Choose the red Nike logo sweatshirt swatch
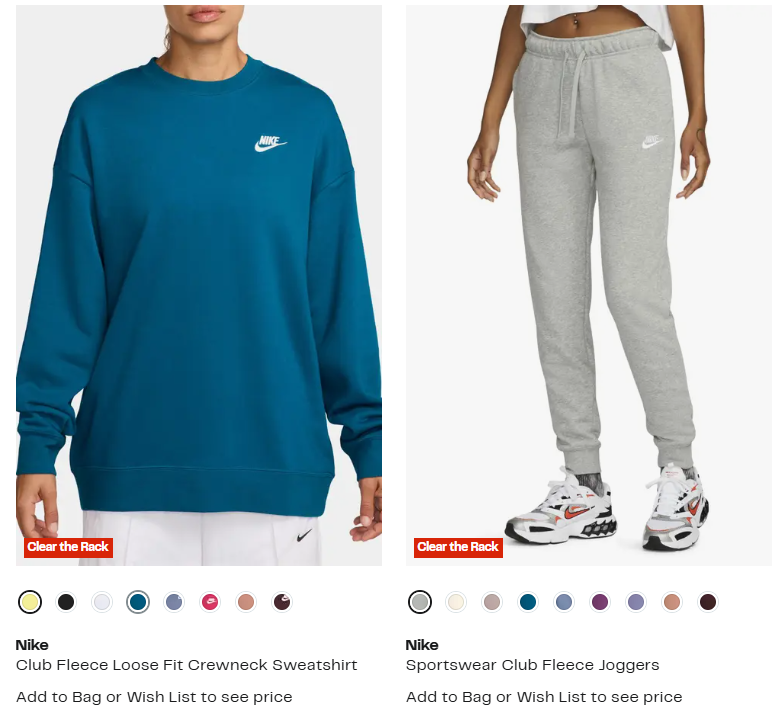The width and height of the screenshot is (781, 714). [210, 602]
